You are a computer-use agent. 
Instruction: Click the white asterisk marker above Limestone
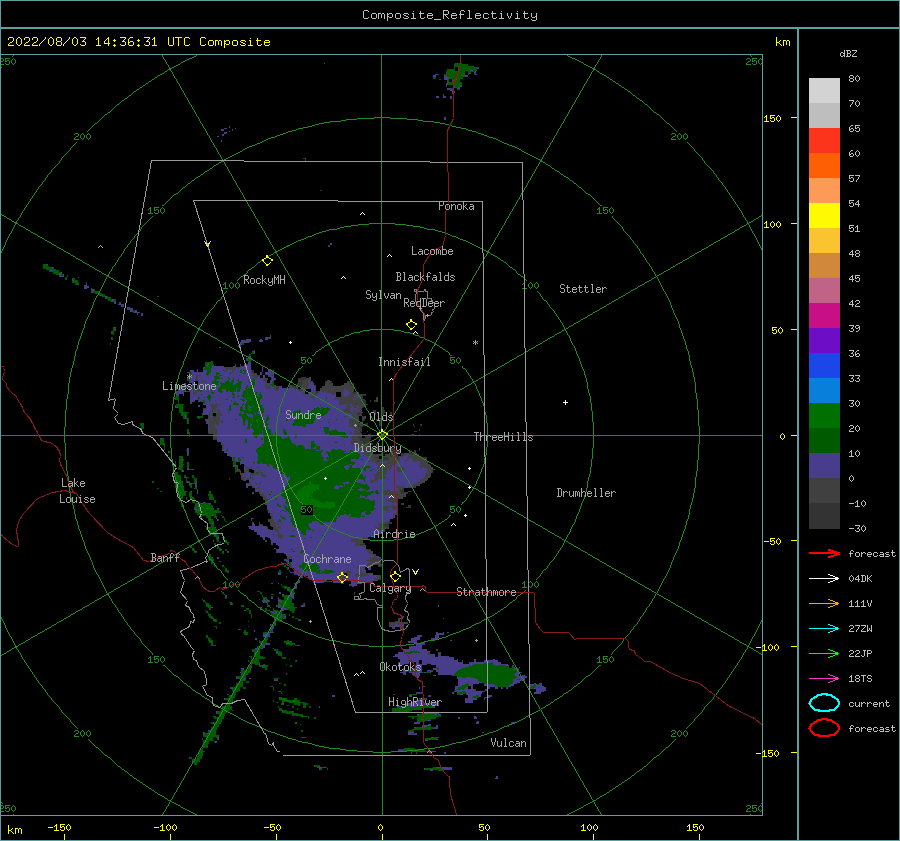189,377
